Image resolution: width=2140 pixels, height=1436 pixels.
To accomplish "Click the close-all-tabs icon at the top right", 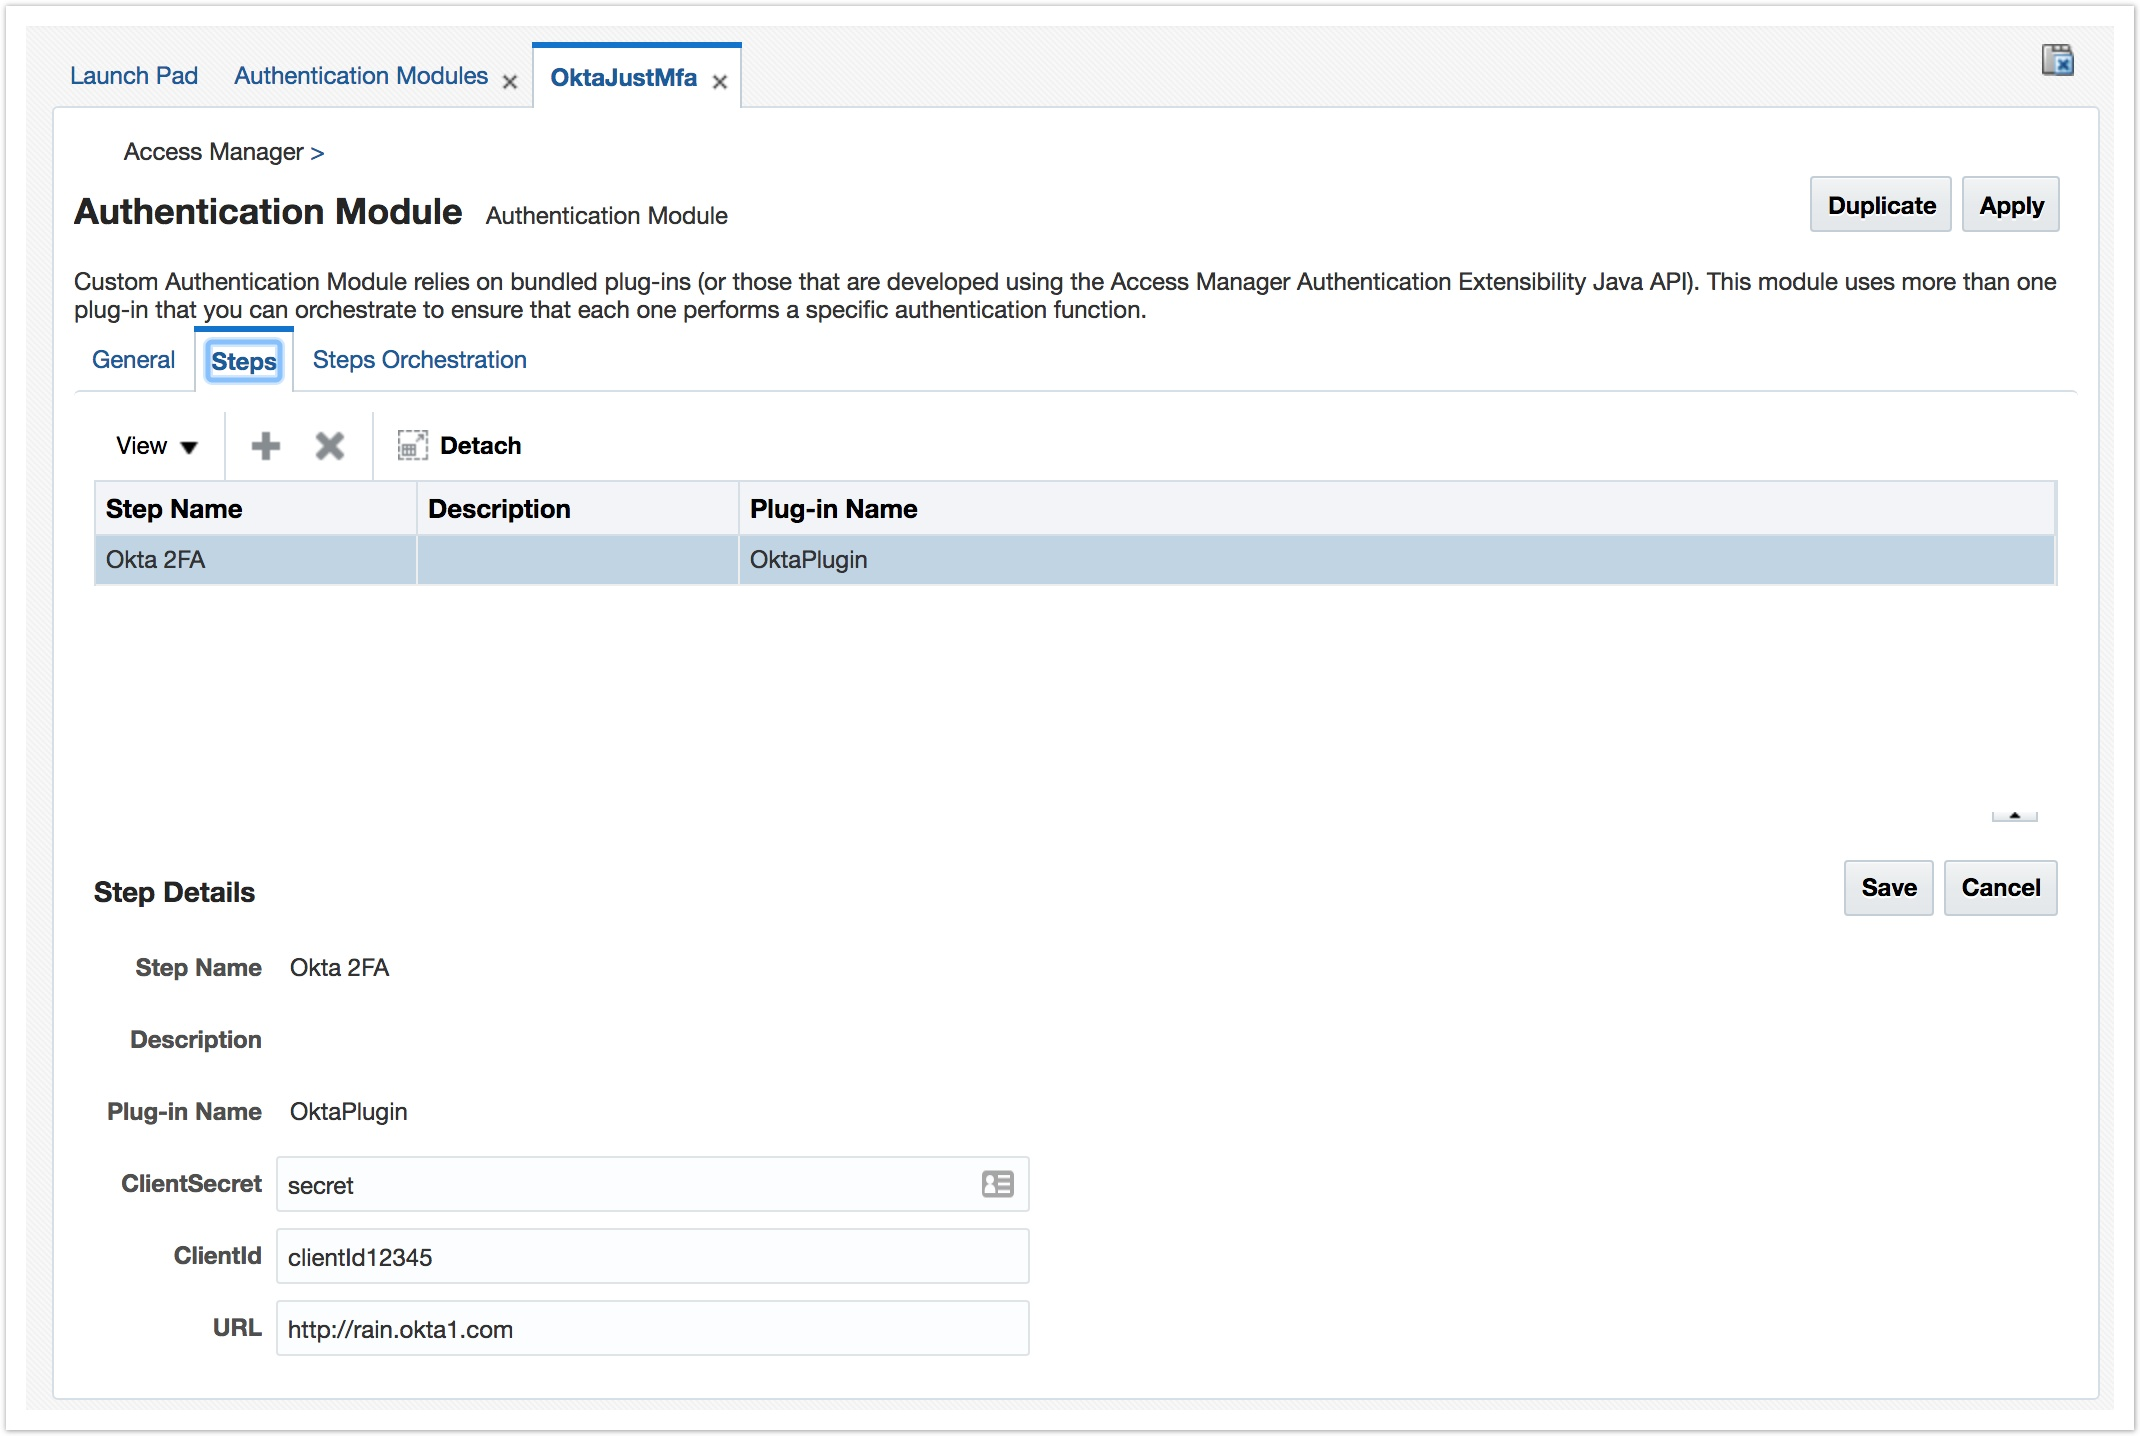I will coord(2057,61).
